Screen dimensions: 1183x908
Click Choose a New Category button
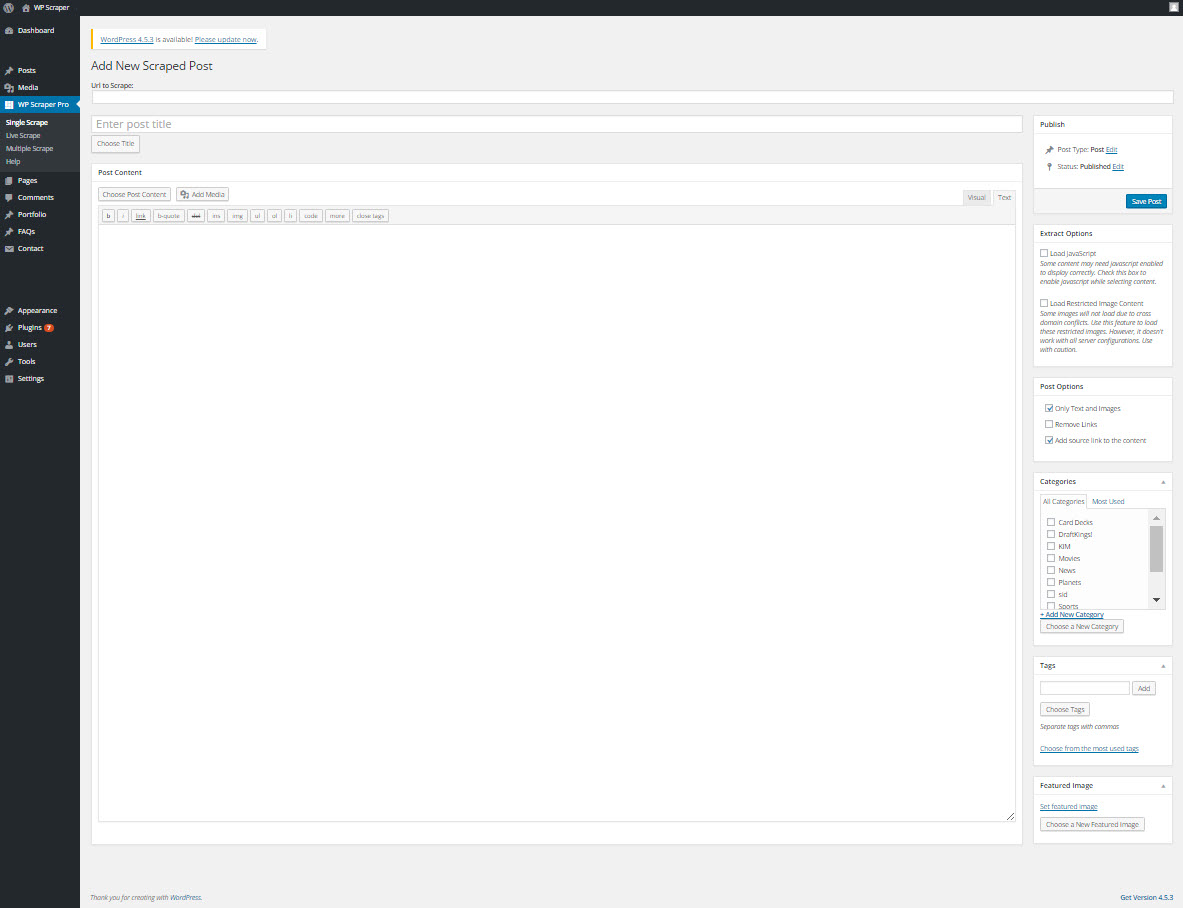pos(1082,627)
